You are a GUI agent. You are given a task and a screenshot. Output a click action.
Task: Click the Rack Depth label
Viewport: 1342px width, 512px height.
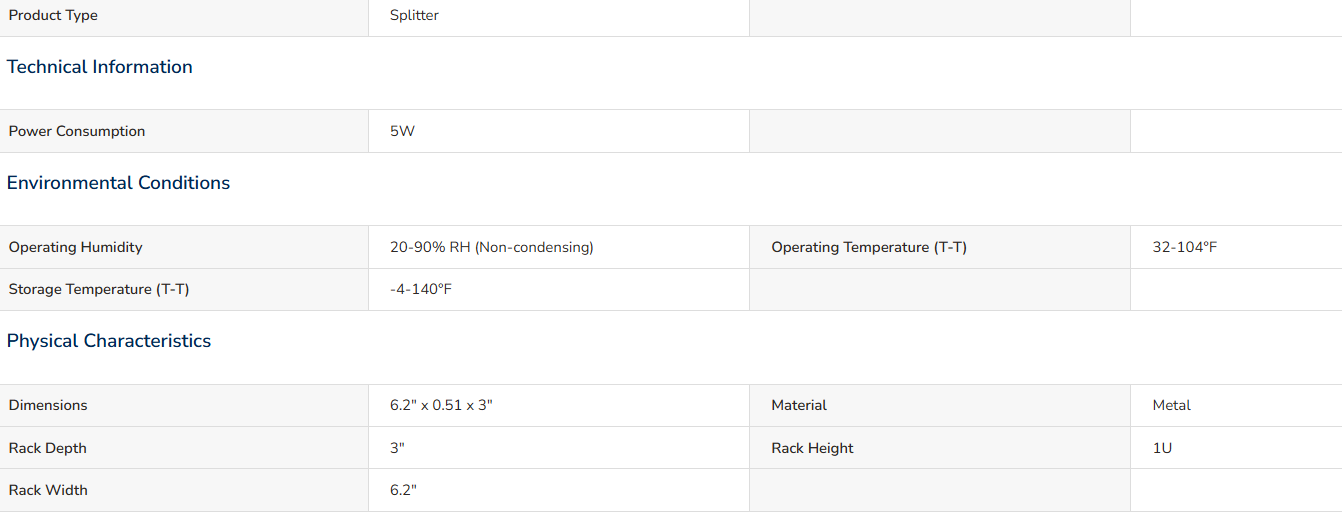tap(48, 448)
